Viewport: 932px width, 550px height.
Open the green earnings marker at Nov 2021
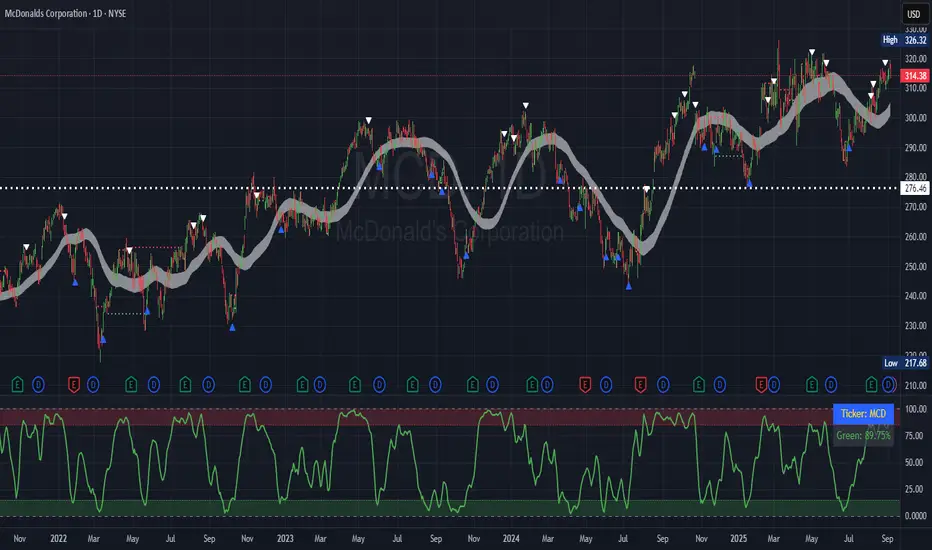pos(17,385)
